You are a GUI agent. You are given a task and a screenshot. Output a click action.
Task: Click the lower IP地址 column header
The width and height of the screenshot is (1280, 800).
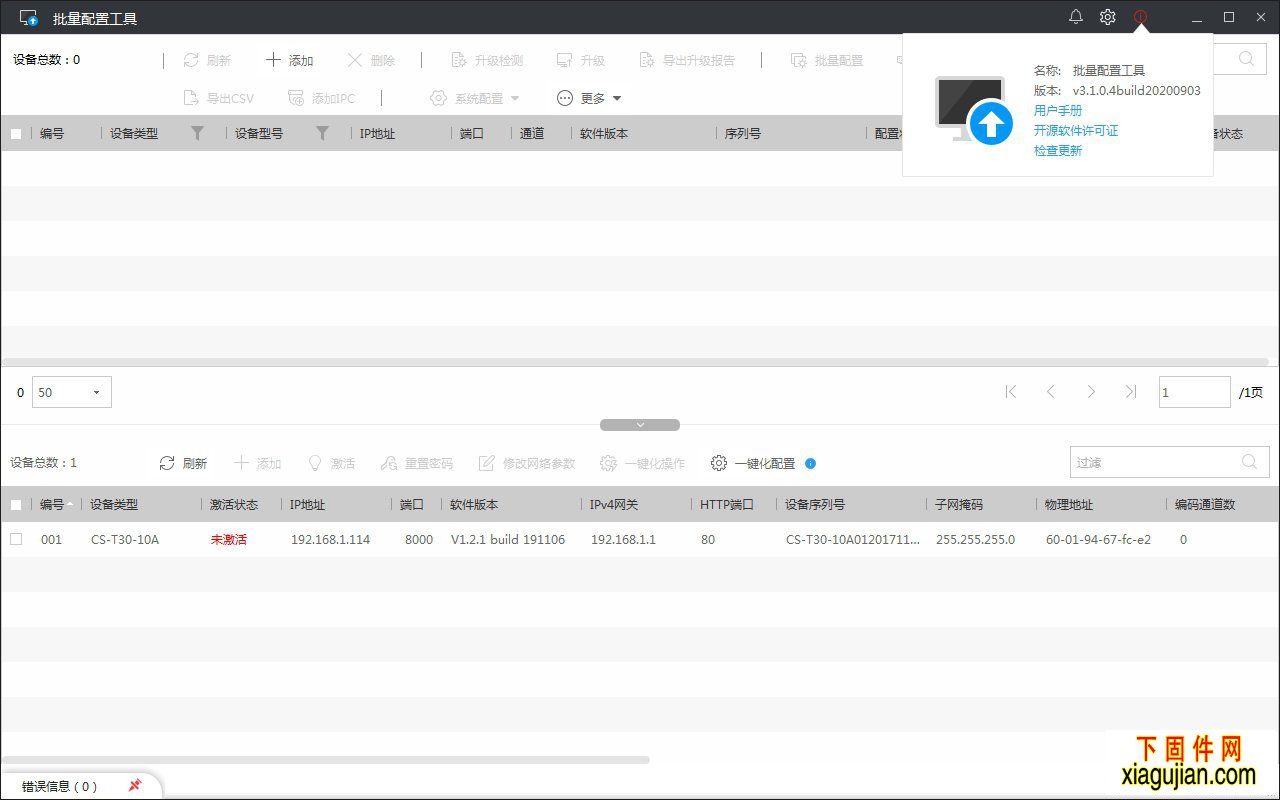coord(307,505)
